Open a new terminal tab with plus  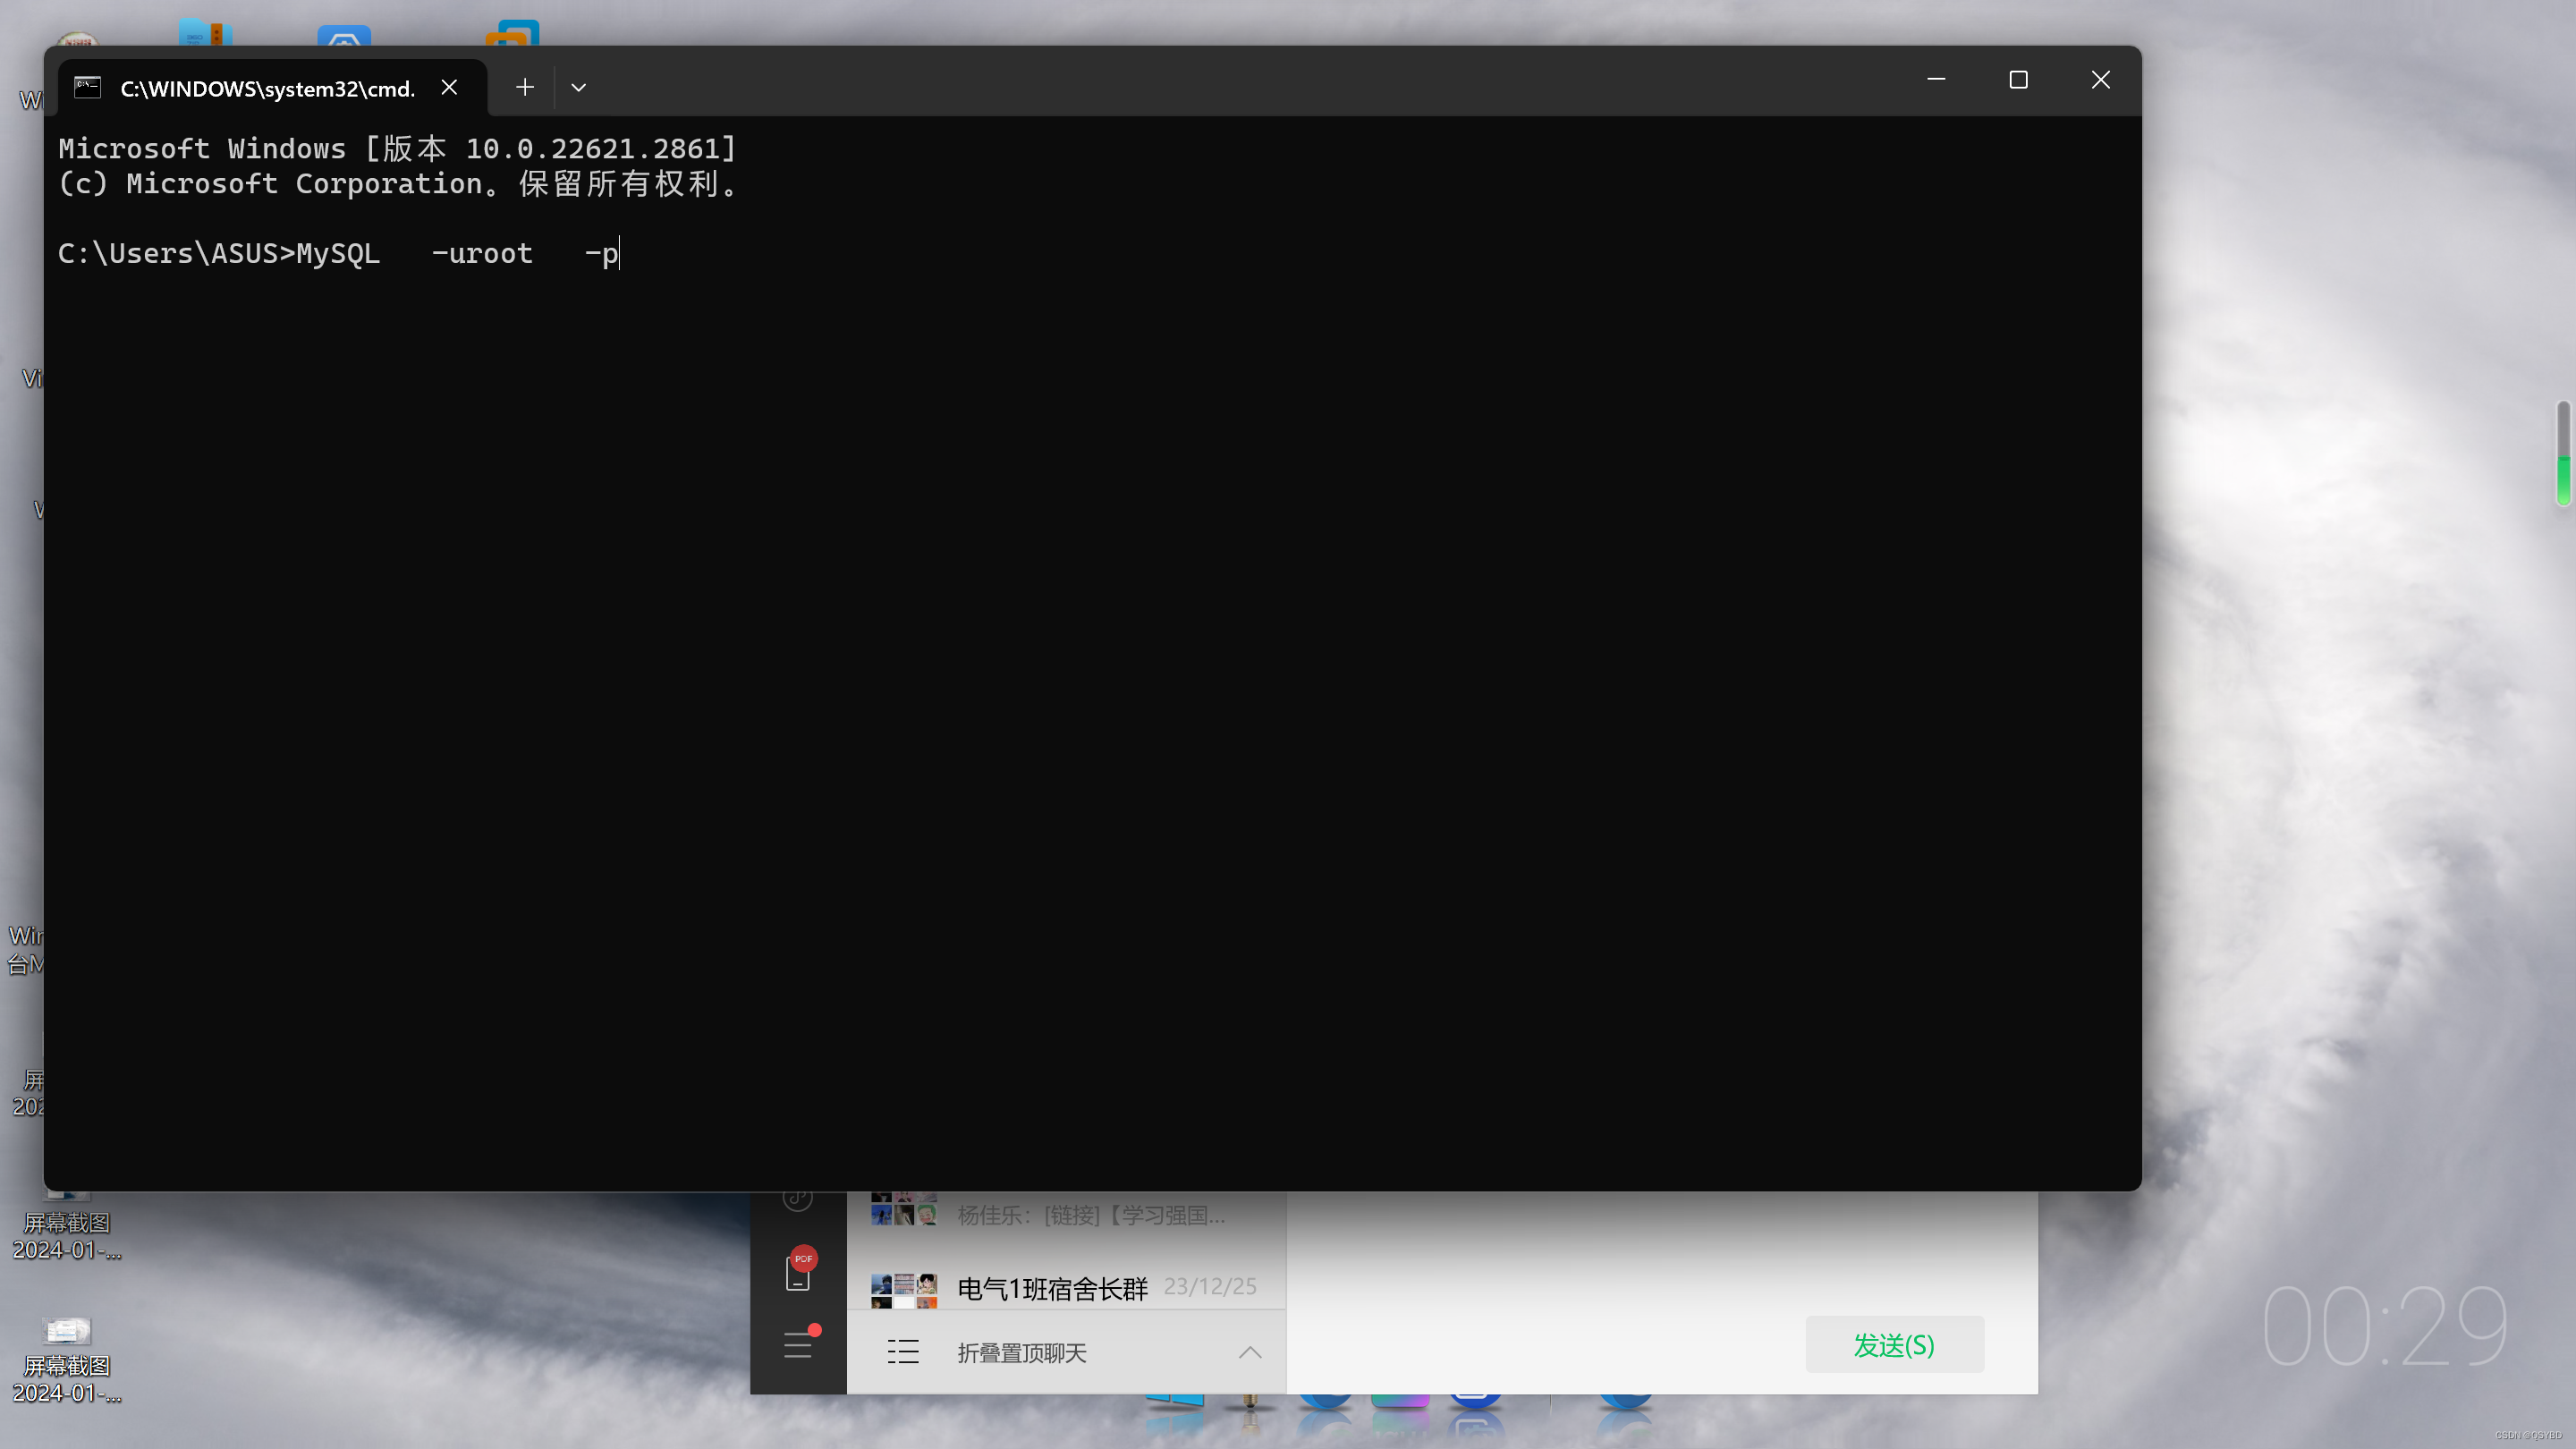pyautogui.click(x=525, y=88)
